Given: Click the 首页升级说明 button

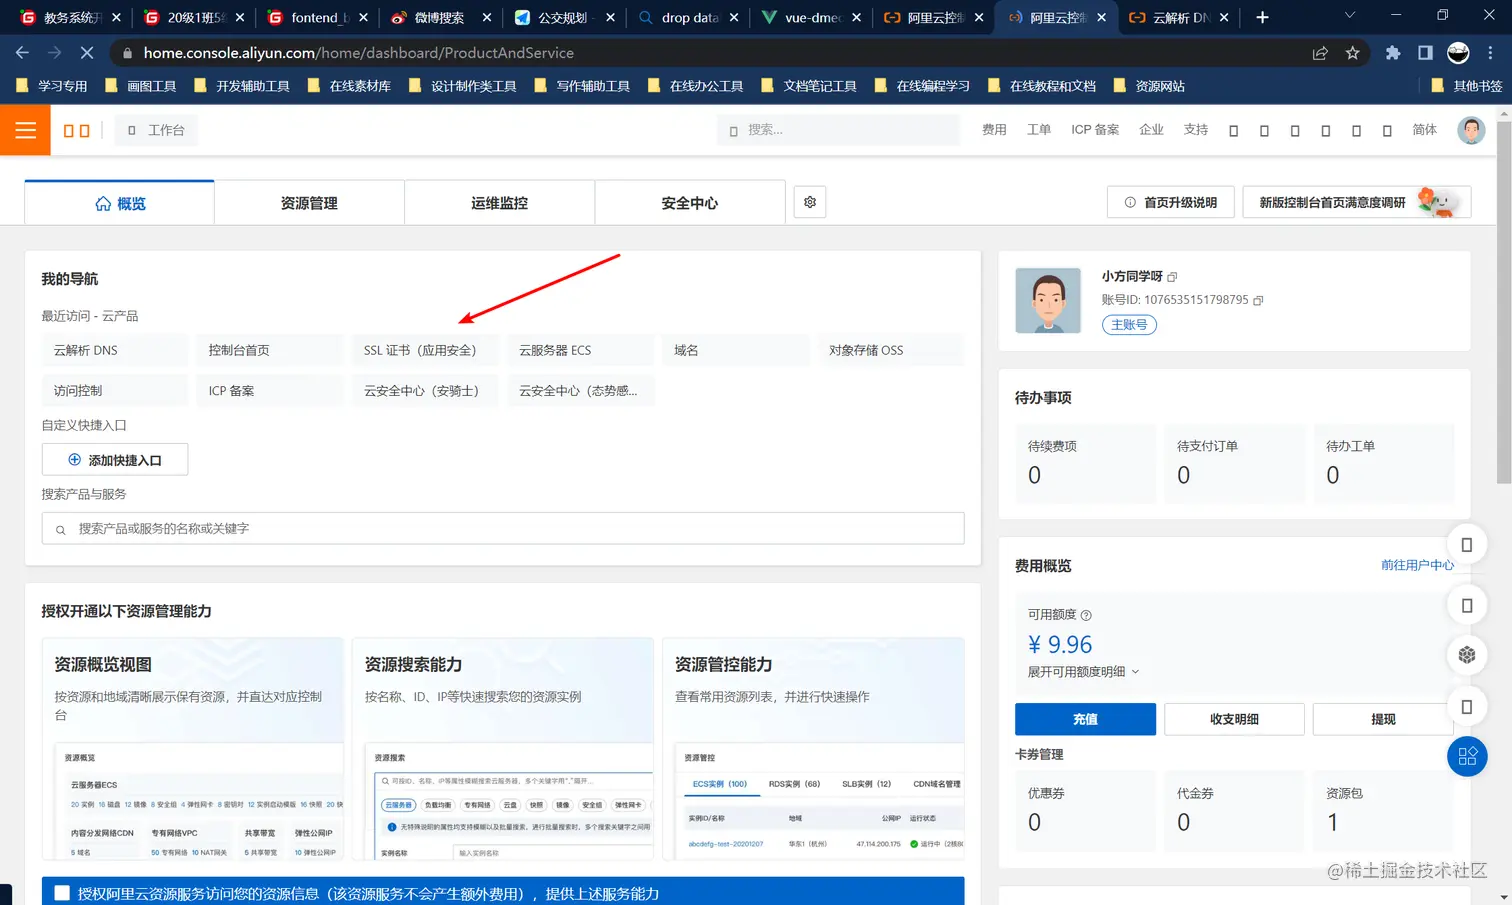Looking at the screenshot, I should (x=1170, y=202).
